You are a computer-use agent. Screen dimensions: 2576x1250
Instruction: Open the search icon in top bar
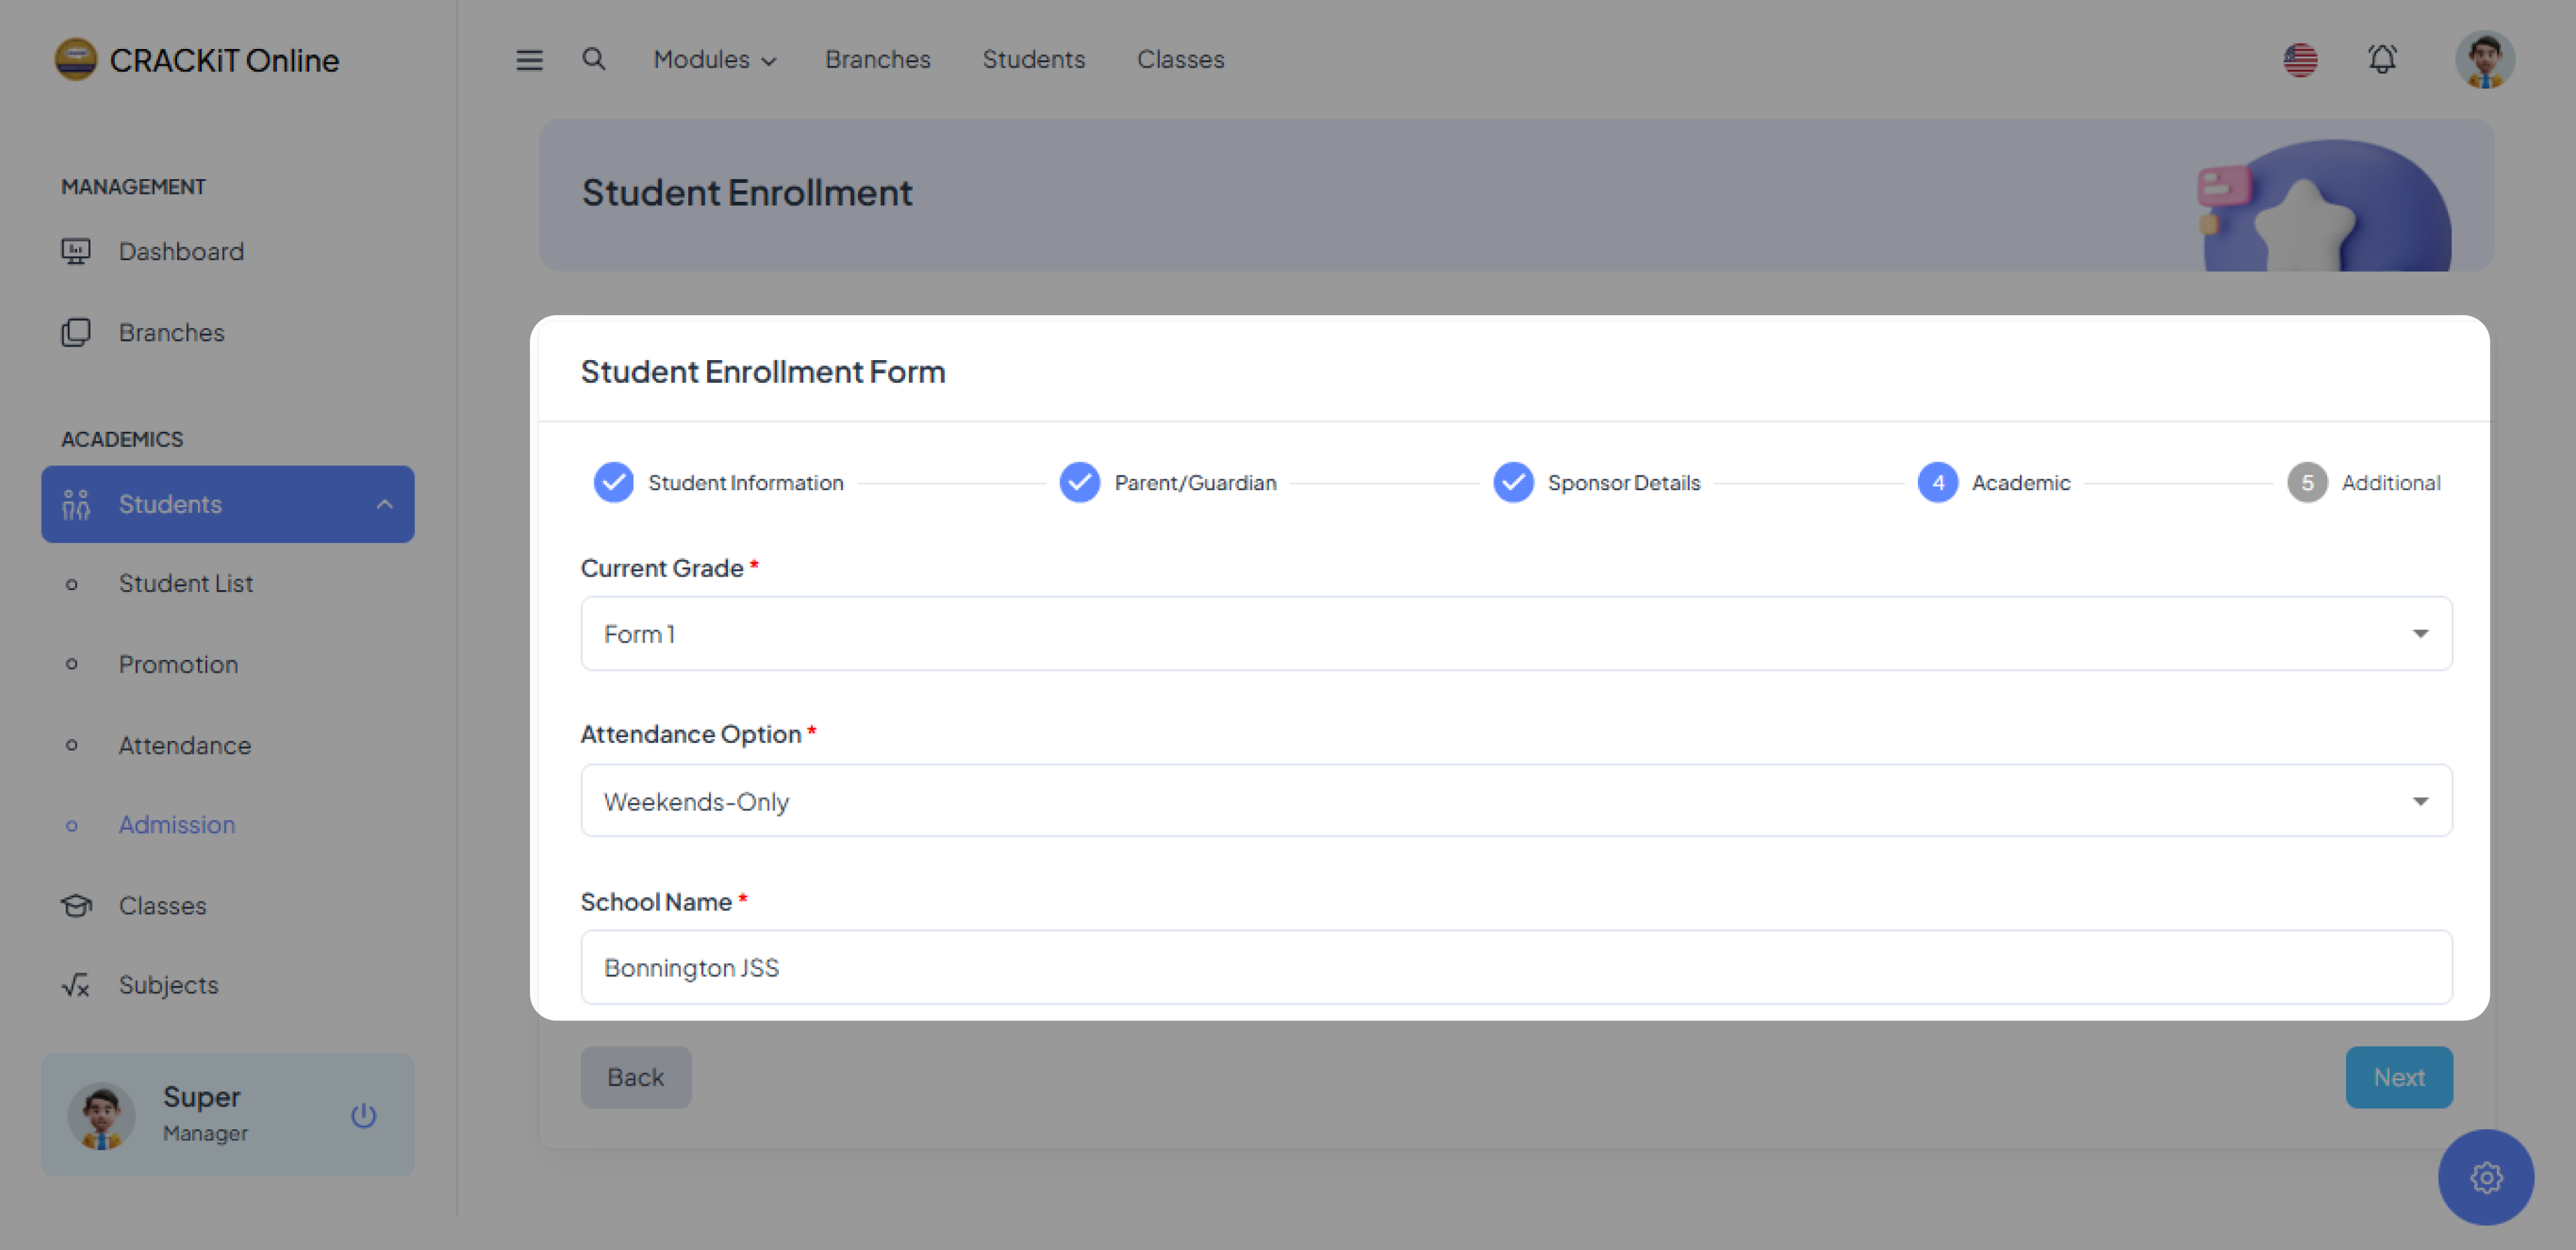click(594, 59)
